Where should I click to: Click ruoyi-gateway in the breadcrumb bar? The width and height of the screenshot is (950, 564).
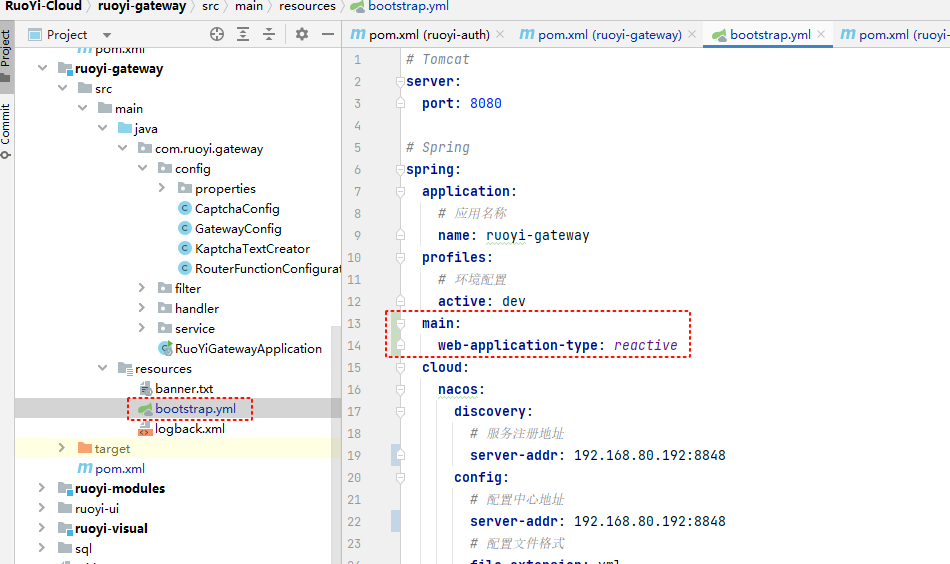142,6
